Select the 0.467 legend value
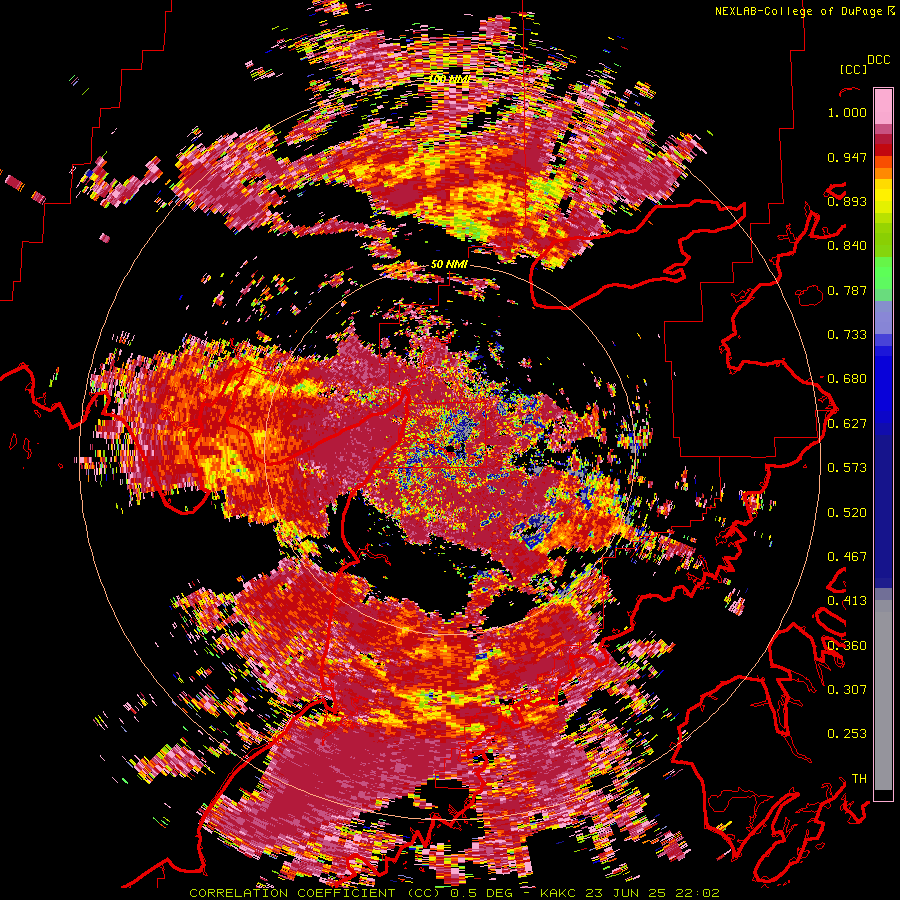This screenshot has width=900, height=900. click(x=847, y=557)
